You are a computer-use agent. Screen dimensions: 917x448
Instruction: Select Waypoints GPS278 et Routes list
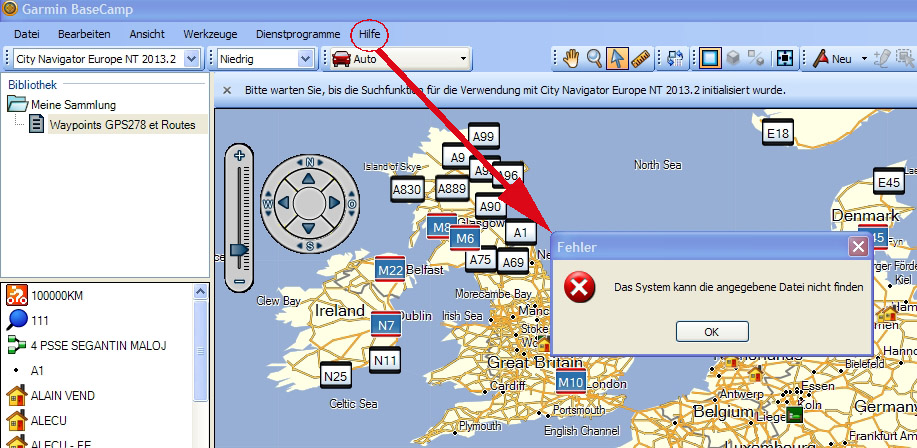pos(122,124)
